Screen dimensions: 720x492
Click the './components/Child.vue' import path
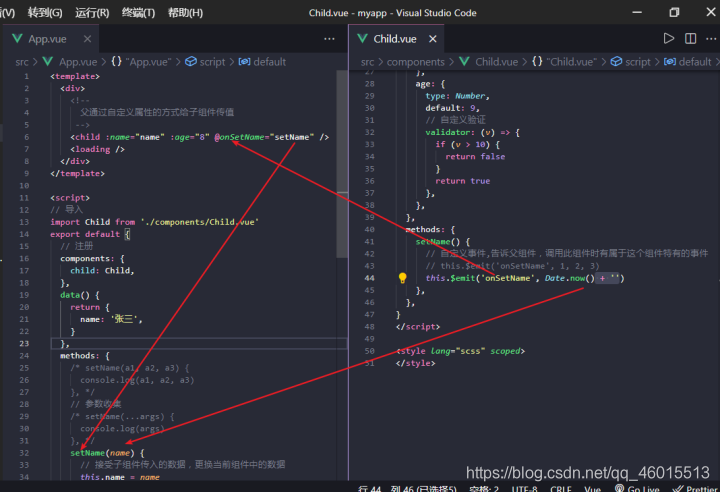tap(200, 222)
